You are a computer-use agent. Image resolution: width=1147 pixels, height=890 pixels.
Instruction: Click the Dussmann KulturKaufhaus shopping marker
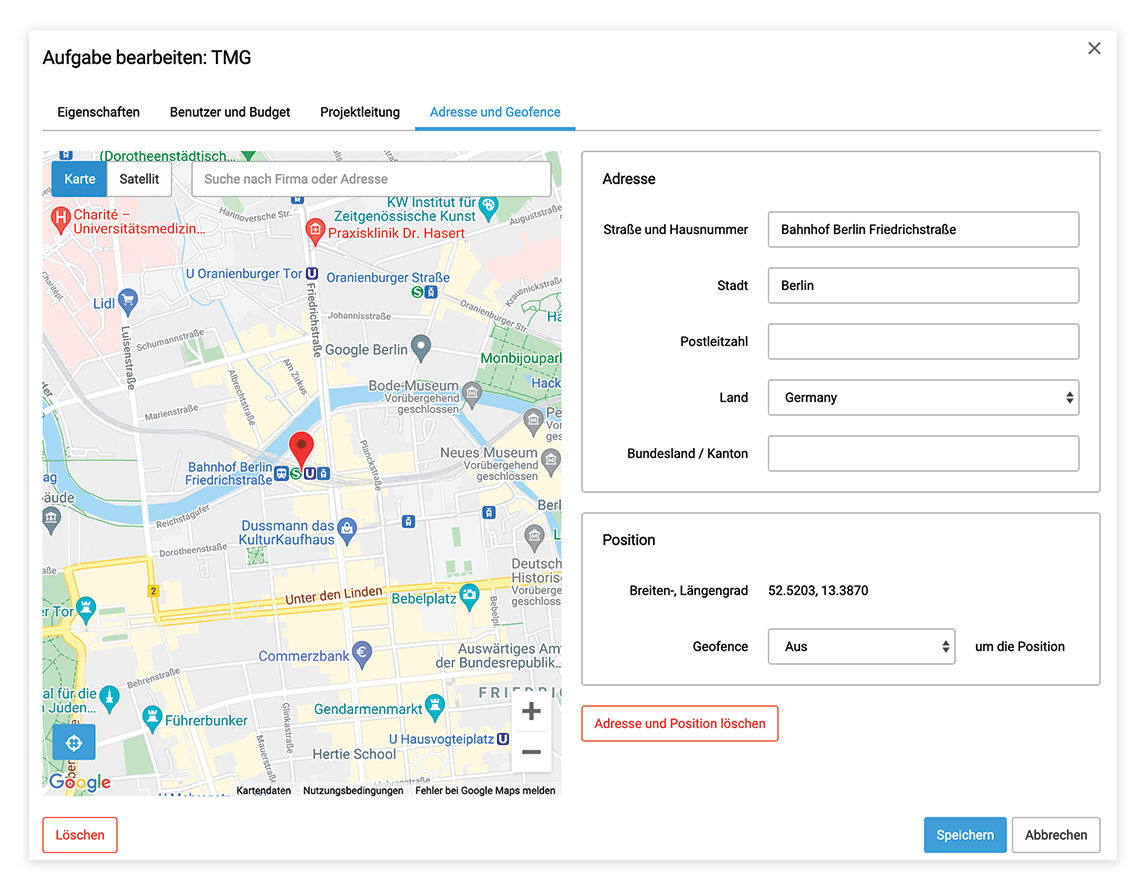[347, 531]
